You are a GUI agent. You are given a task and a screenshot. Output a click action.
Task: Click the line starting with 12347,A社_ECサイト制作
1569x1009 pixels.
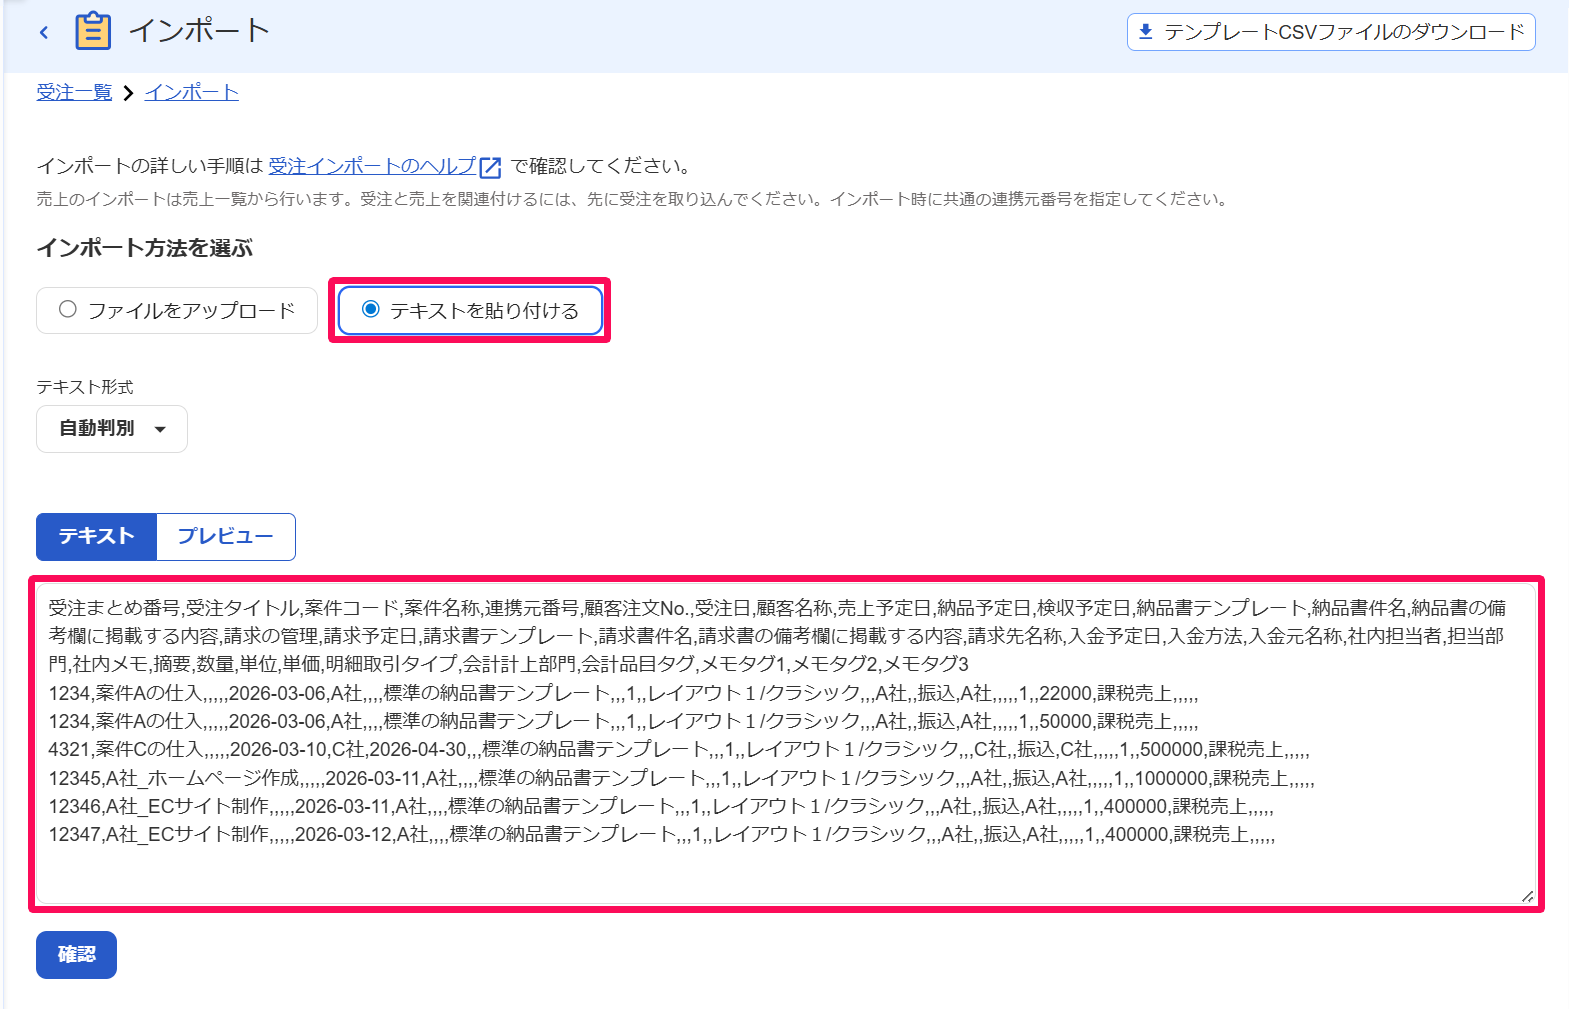point(661,834)
